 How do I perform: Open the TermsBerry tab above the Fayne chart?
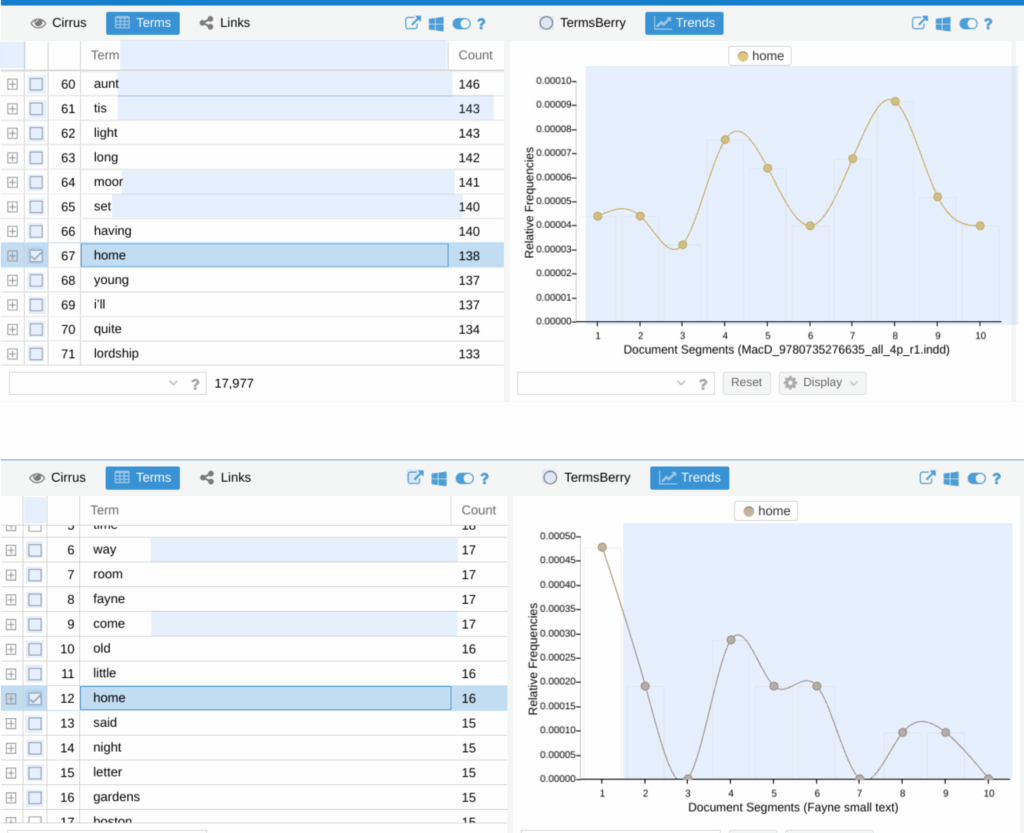[586, 478]
